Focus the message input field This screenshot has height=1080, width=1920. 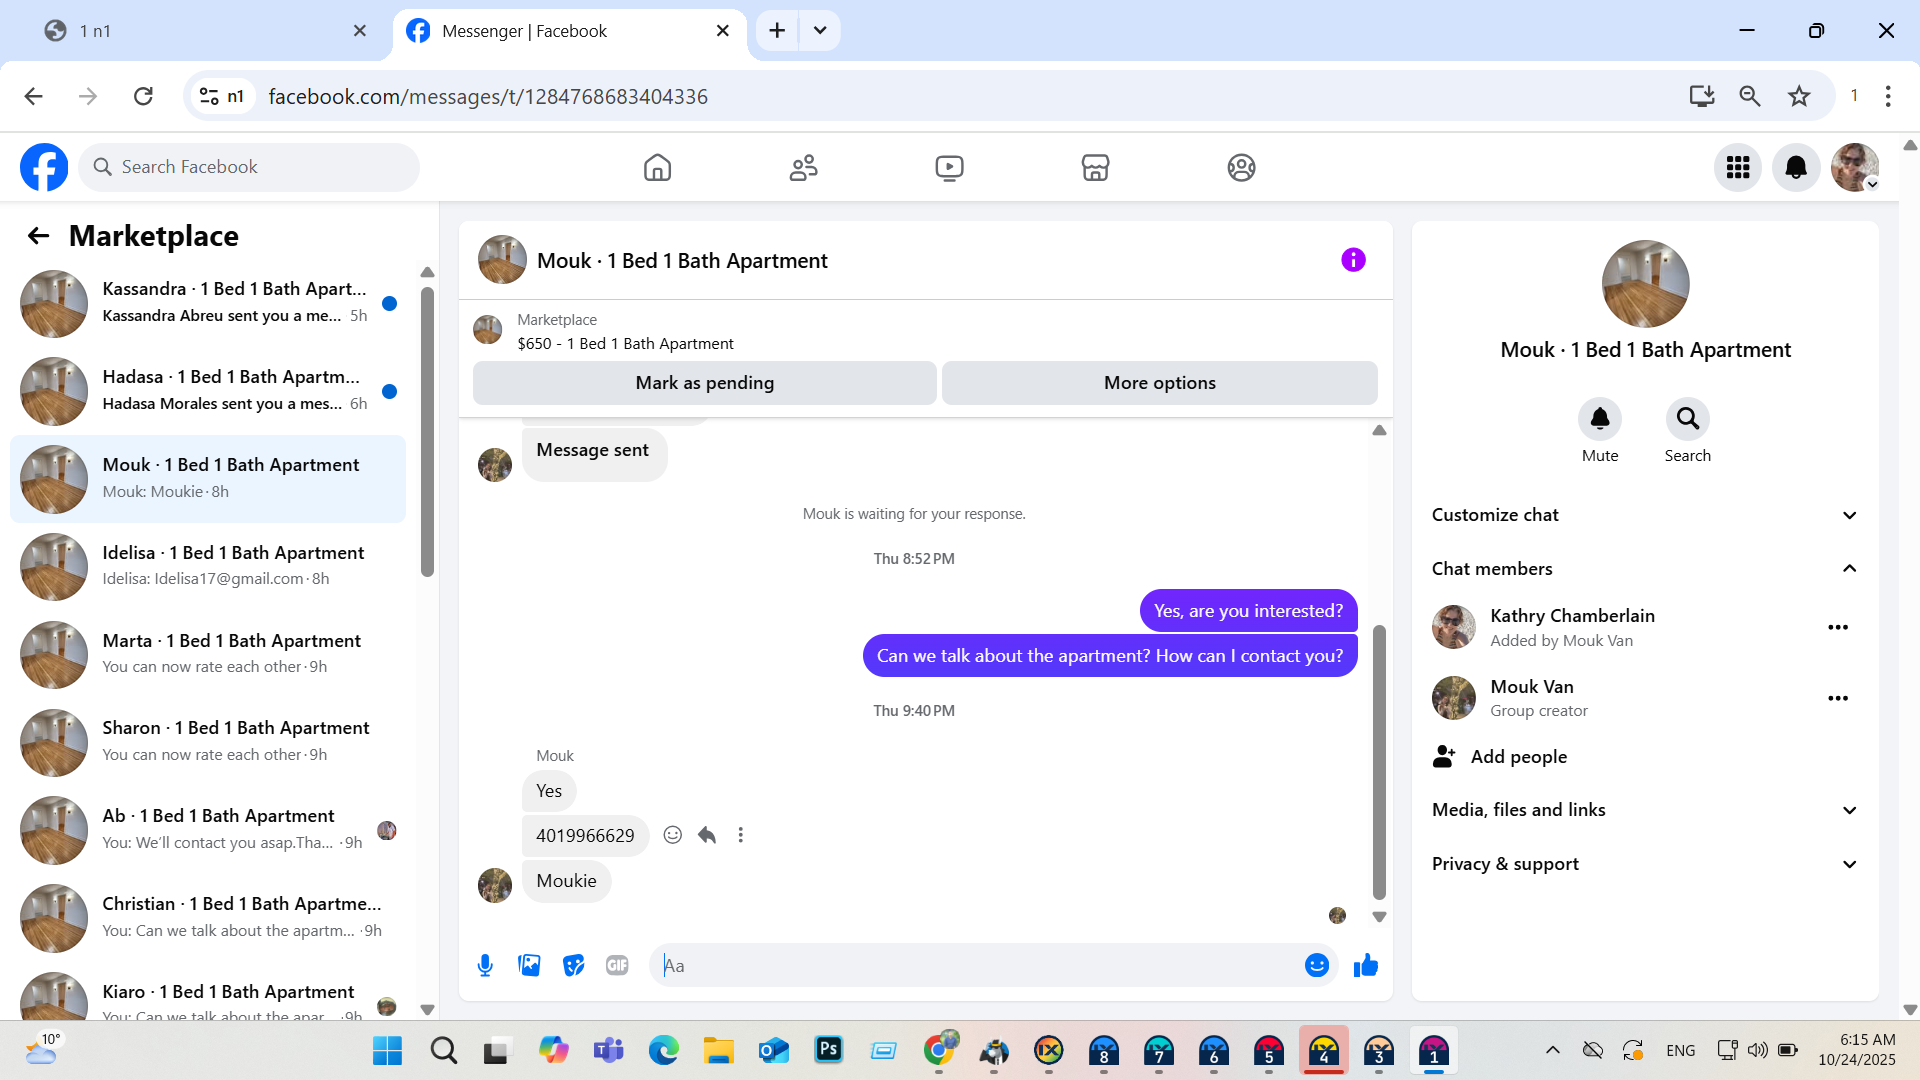975,965
